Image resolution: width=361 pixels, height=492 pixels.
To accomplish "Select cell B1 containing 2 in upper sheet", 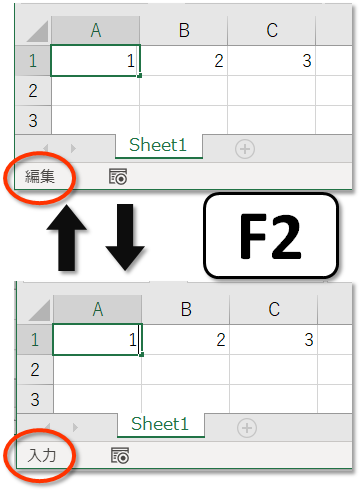I will click(184, 61).
